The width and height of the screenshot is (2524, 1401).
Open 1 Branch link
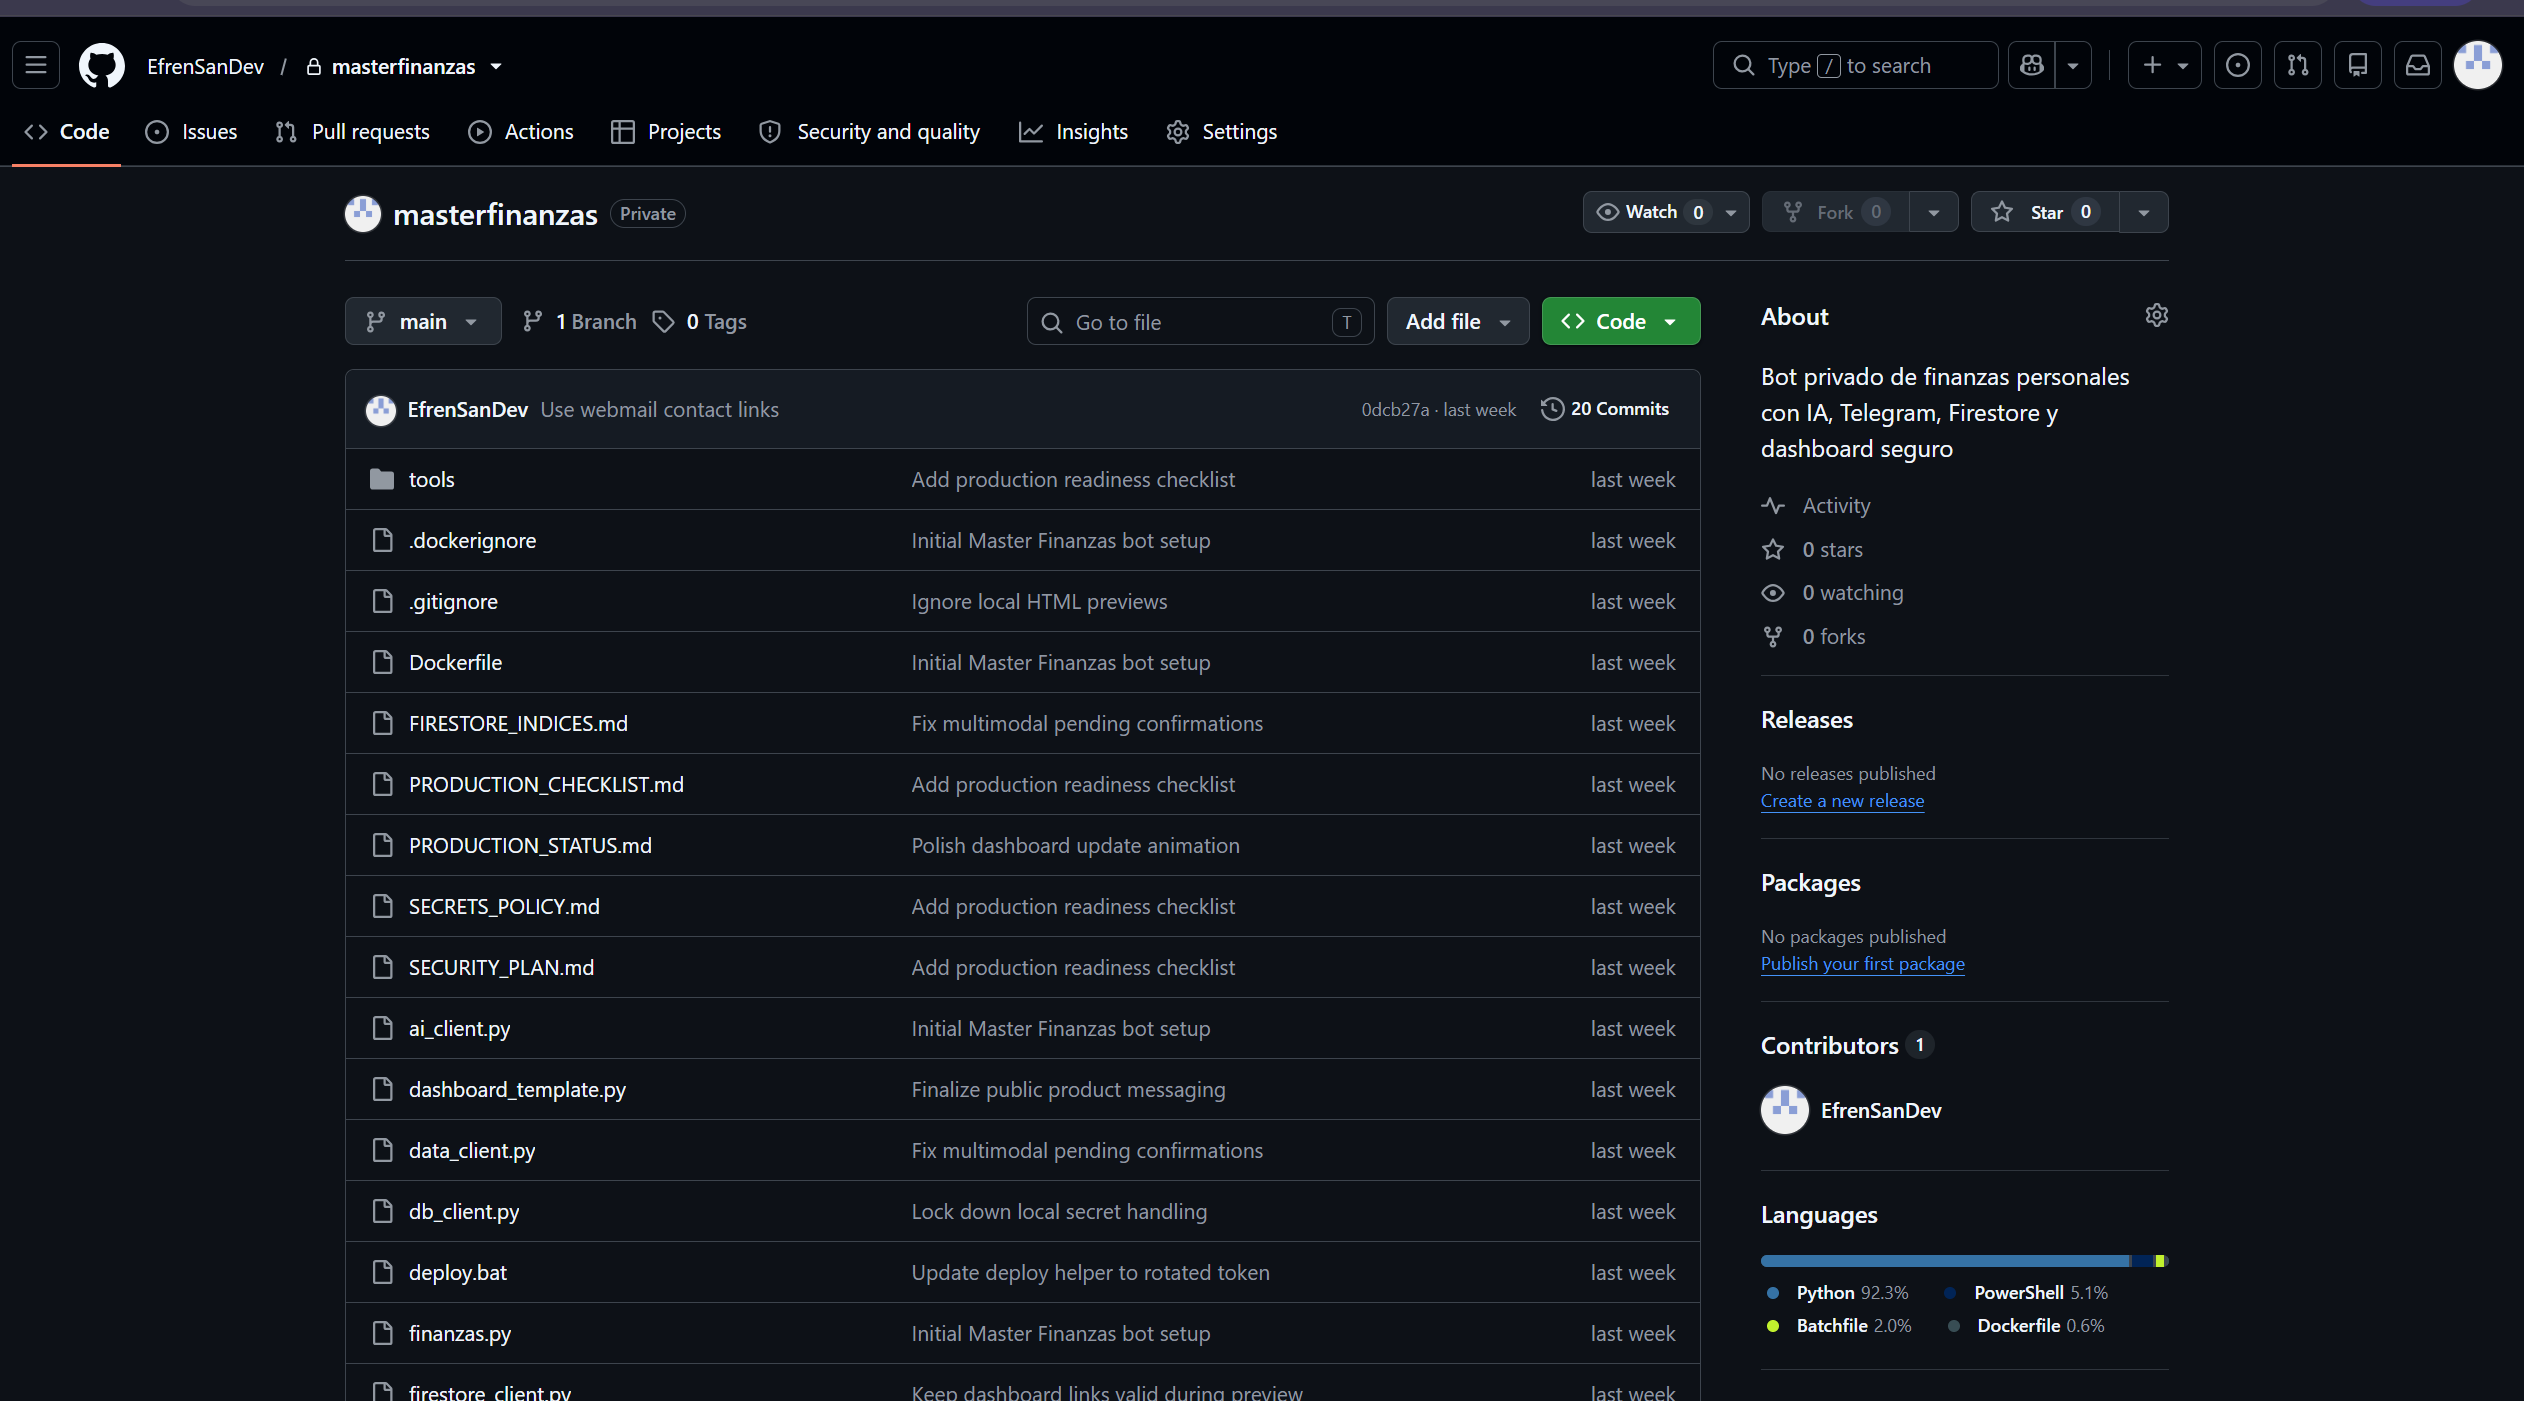click(x=579, y=322)
